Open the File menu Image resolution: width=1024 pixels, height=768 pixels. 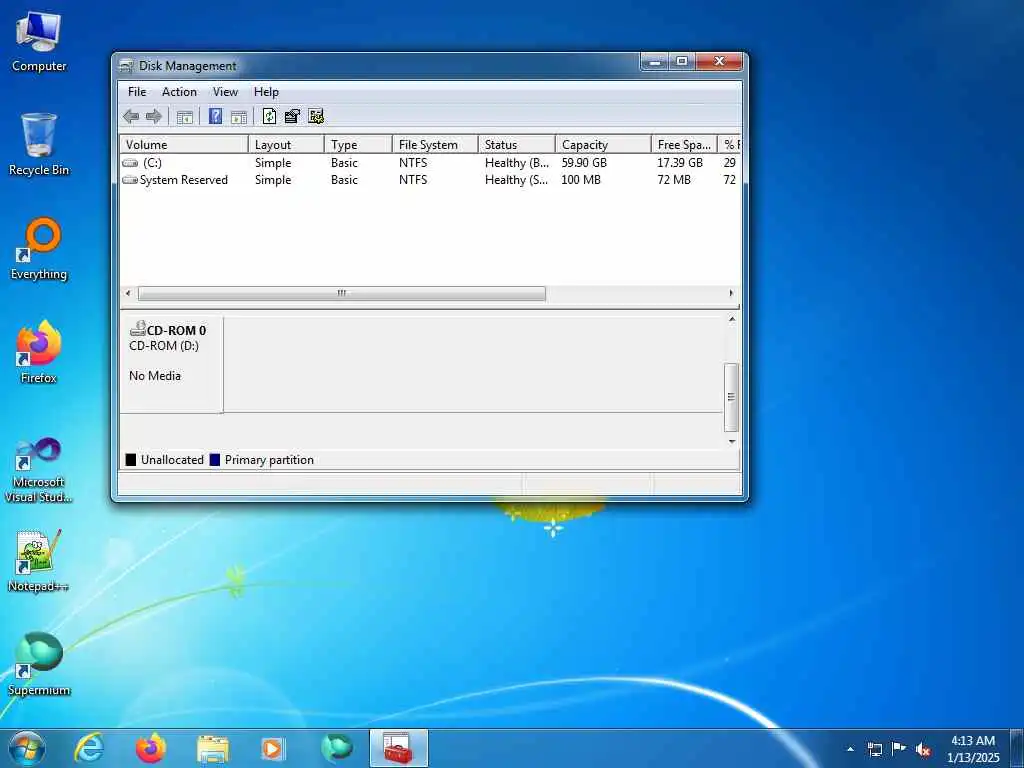coord(137,92)
